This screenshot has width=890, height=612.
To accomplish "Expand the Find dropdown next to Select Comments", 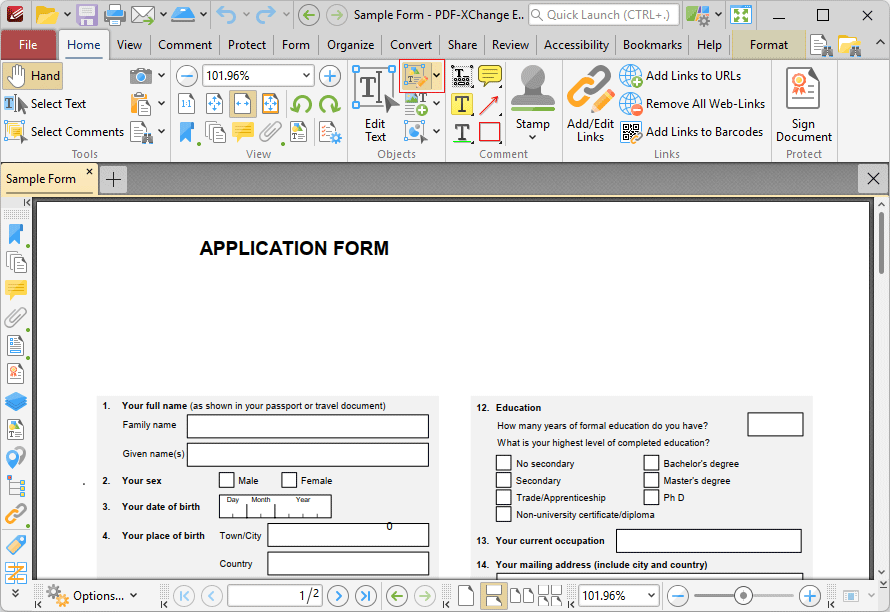I will coord(161,132).
